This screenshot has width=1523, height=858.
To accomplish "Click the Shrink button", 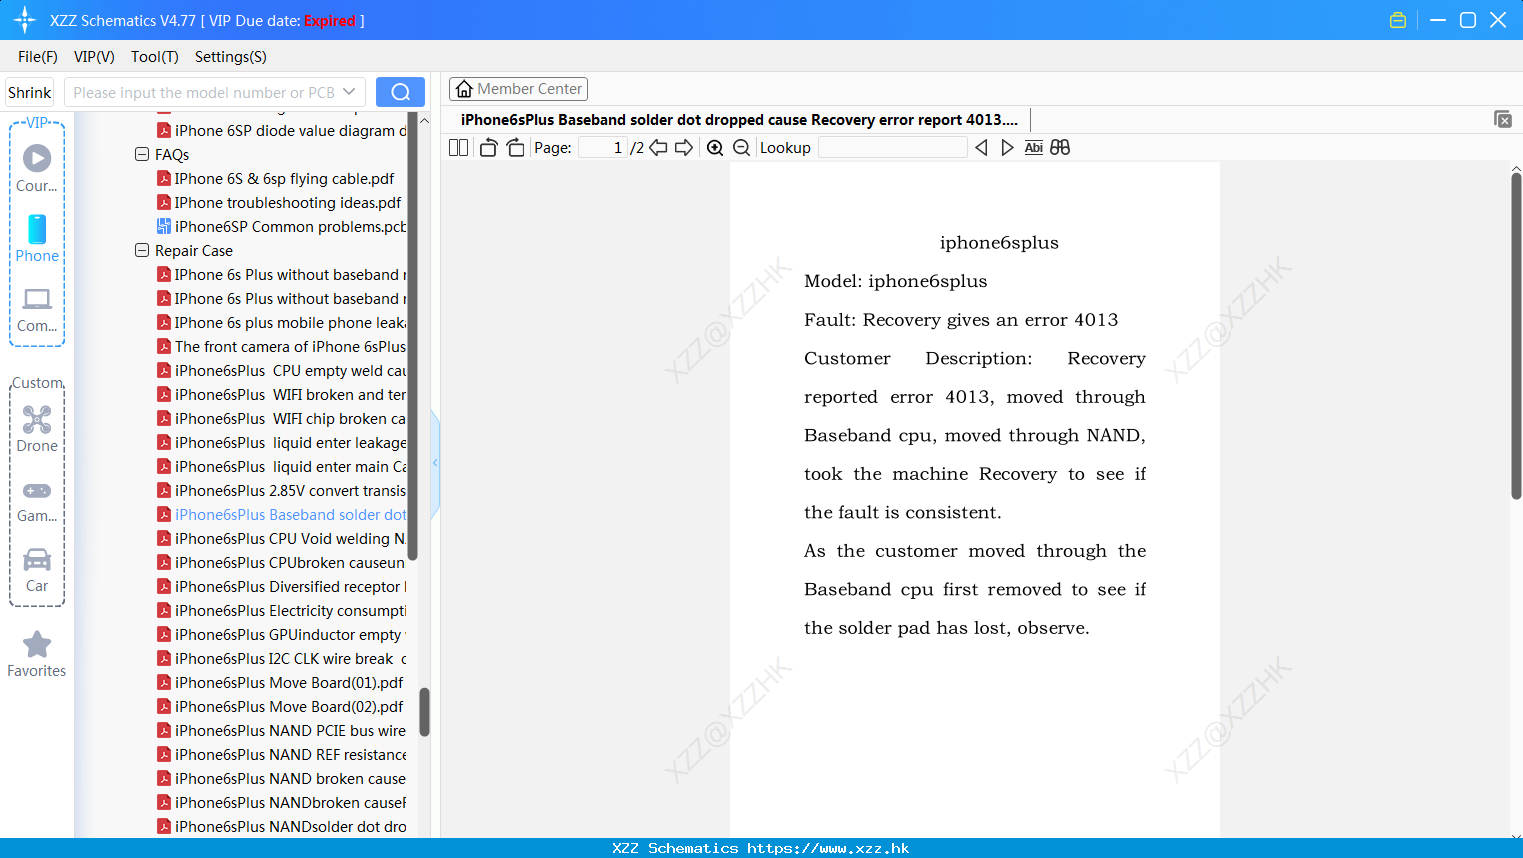I will [x=29, y=92].
